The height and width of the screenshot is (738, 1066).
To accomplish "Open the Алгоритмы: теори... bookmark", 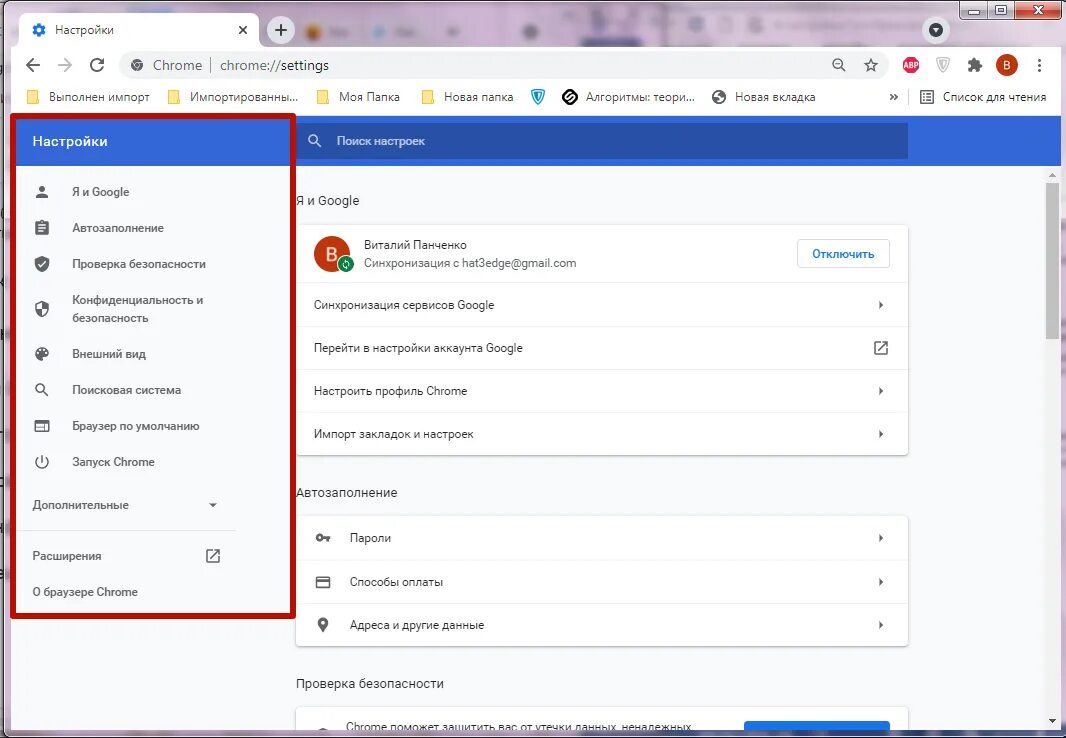I will pos(629,97).
